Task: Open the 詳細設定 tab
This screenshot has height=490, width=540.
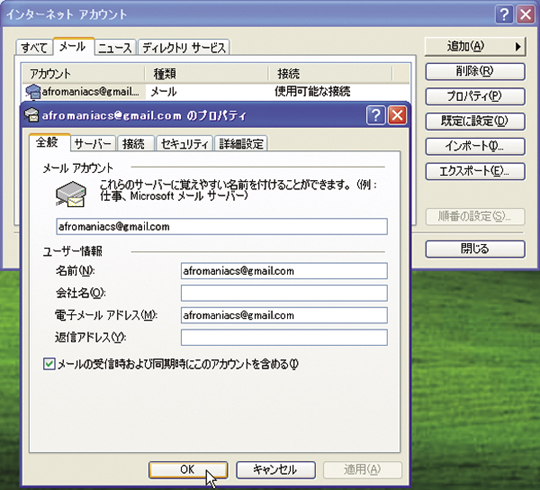Action: click(x=241, y=144)
